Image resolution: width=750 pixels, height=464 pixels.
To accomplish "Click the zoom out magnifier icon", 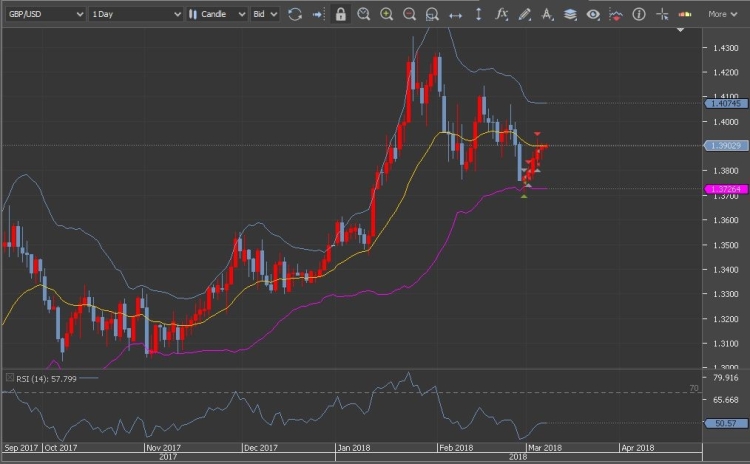I will coord(410,14).
